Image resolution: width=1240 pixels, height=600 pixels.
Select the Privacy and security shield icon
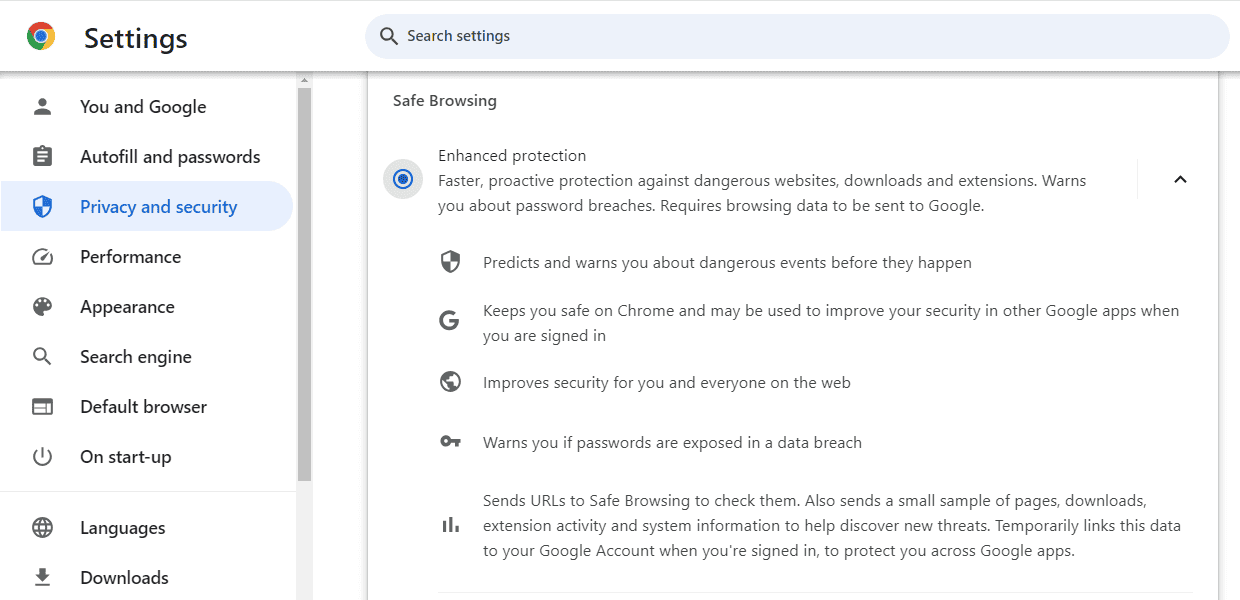click(42, 206)
